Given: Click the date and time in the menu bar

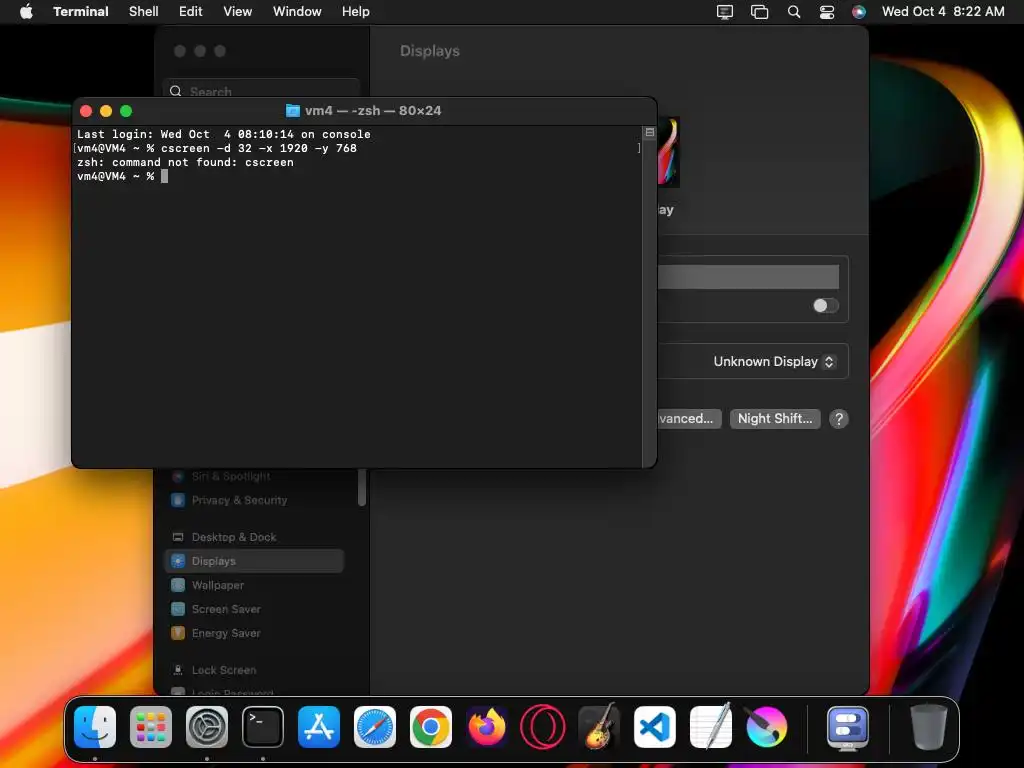Looking at the screenshot, I should [x=943, y=12].
